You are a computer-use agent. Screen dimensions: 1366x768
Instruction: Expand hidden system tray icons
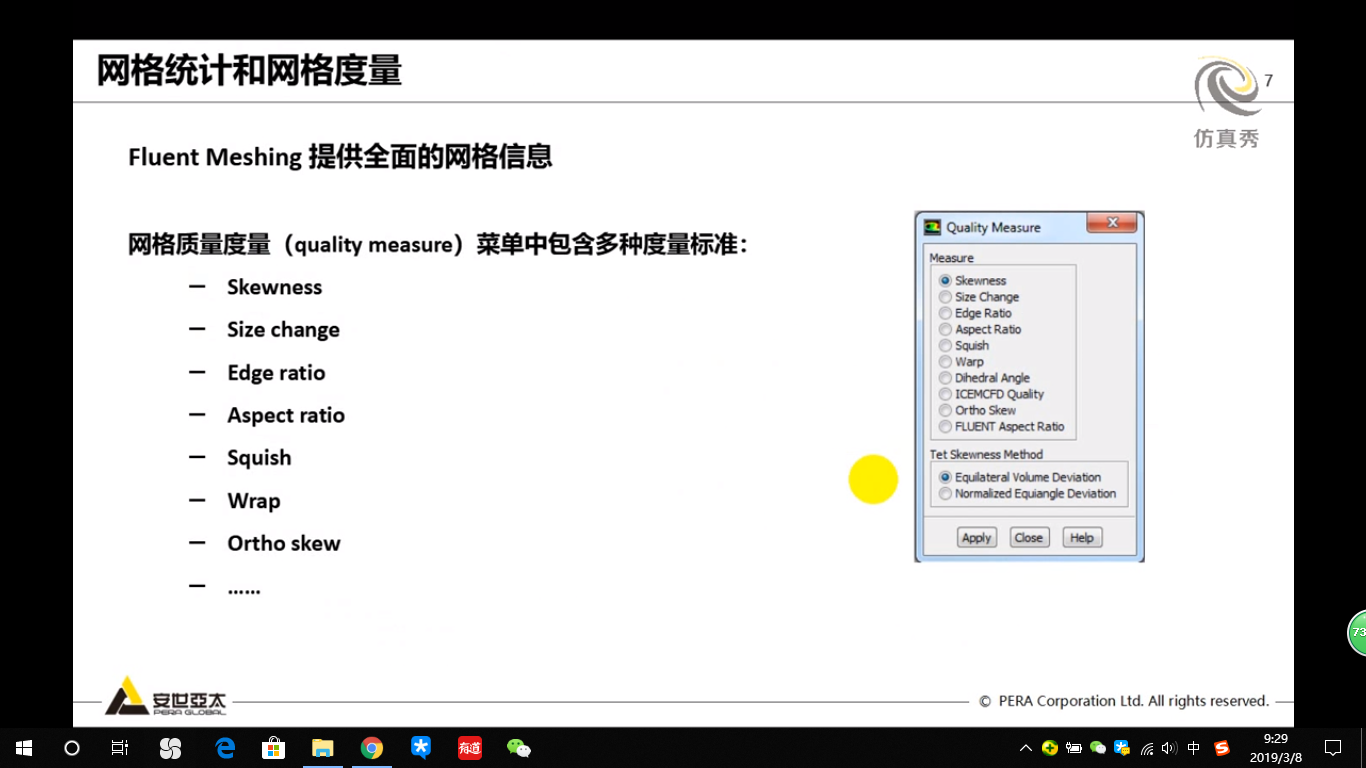coord(1025,747)
